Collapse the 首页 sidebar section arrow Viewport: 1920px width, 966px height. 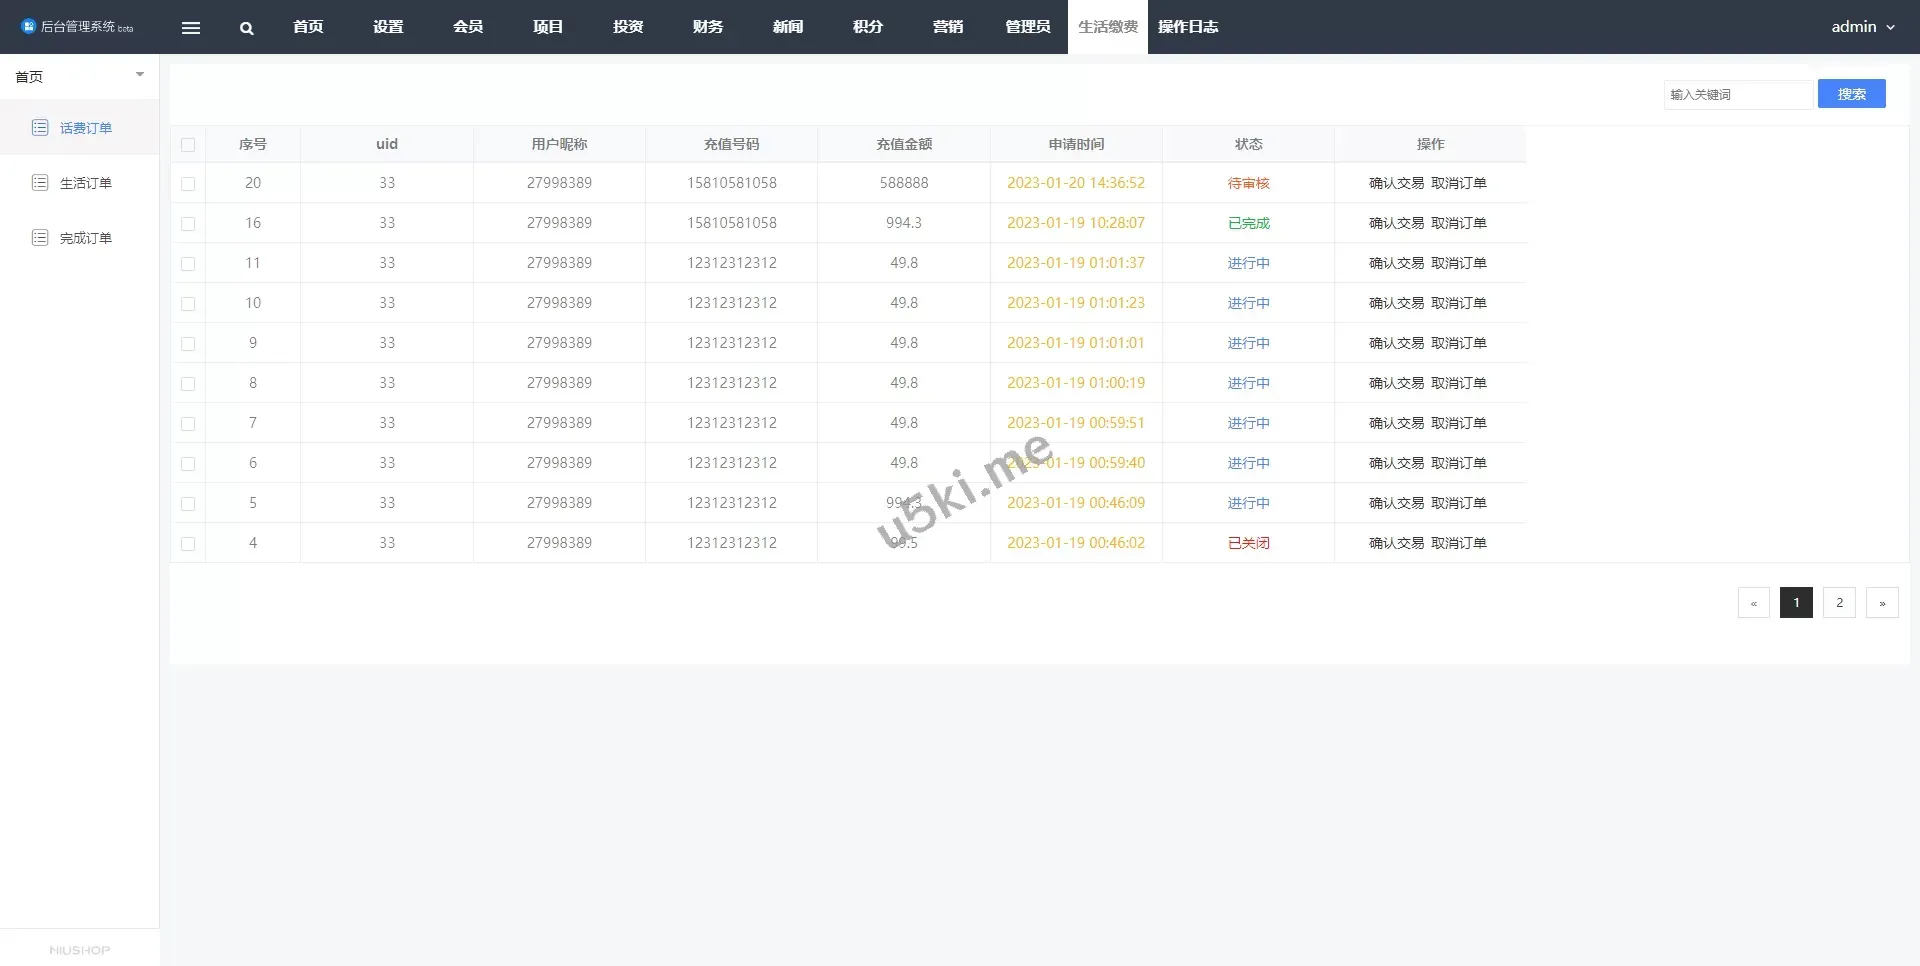[140, 75]
